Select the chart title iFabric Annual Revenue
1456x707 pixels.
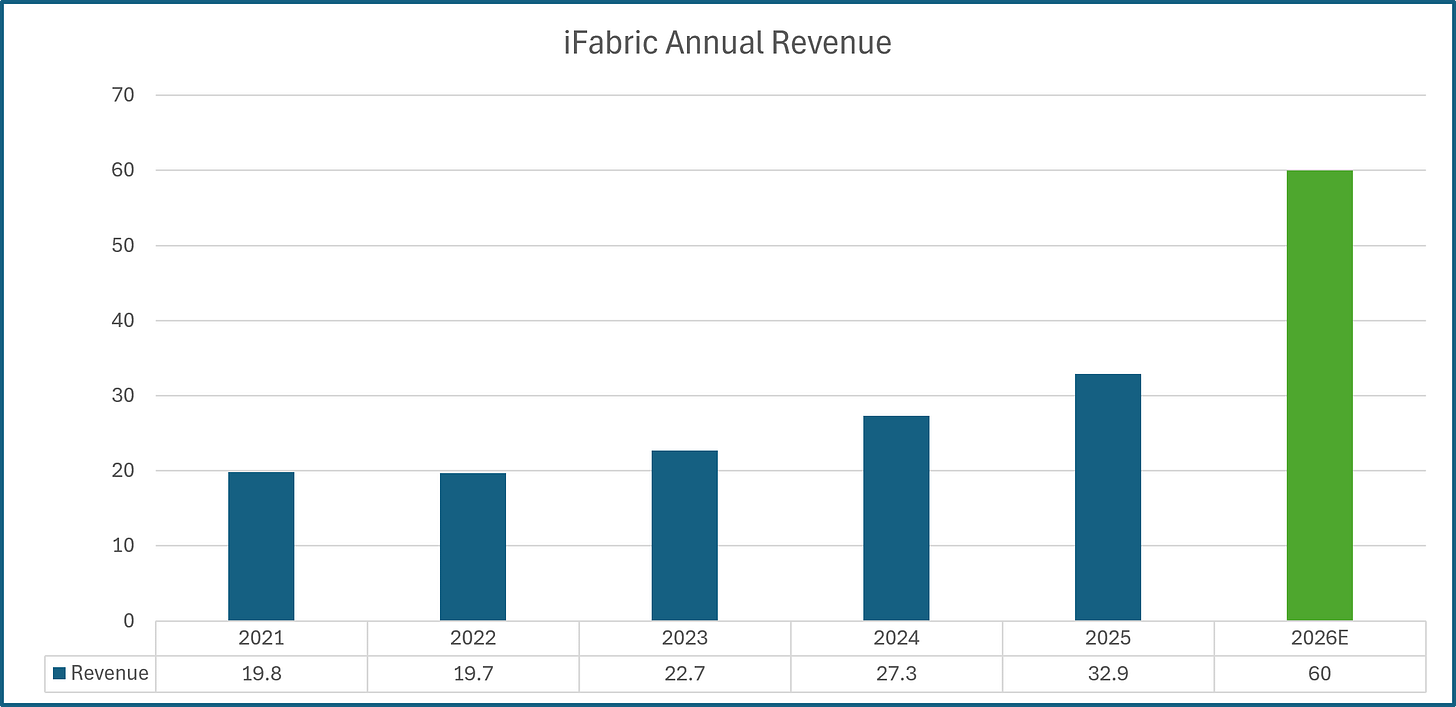pos(728,43)
